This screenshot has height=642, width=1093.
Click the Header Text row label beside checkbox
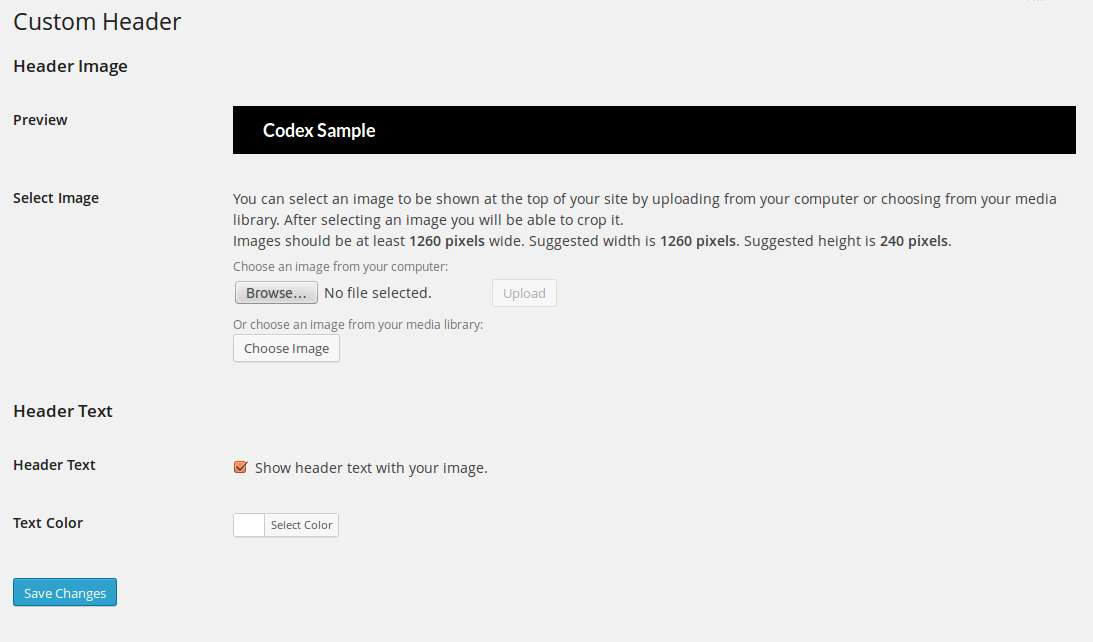tap(54, 465)
